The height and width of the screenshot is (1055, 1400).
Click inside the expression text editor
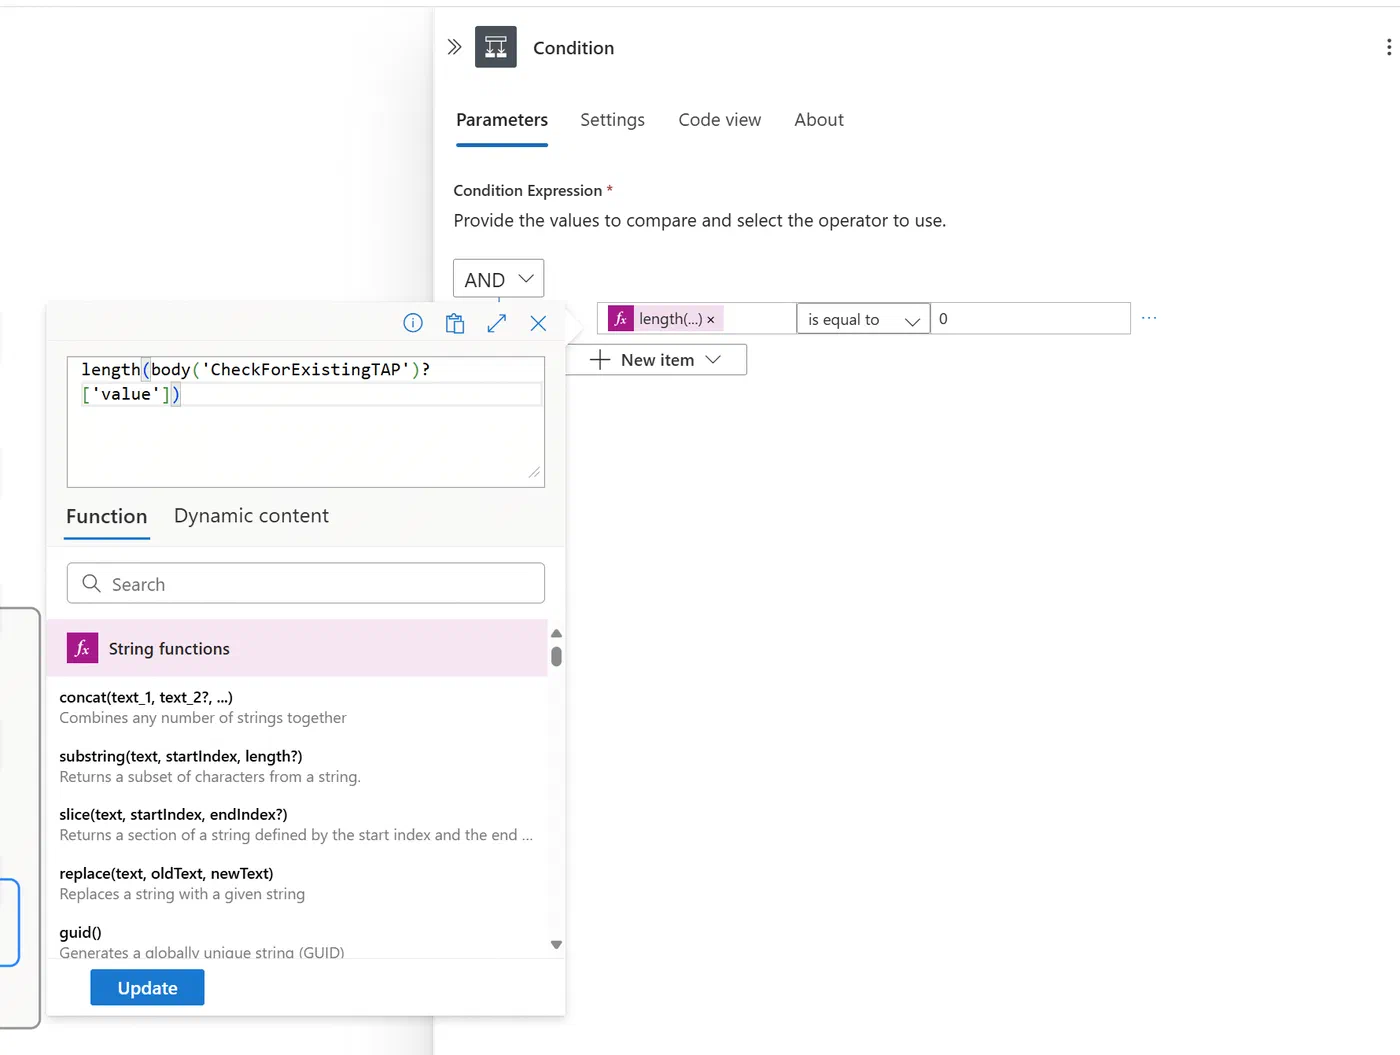306,422
